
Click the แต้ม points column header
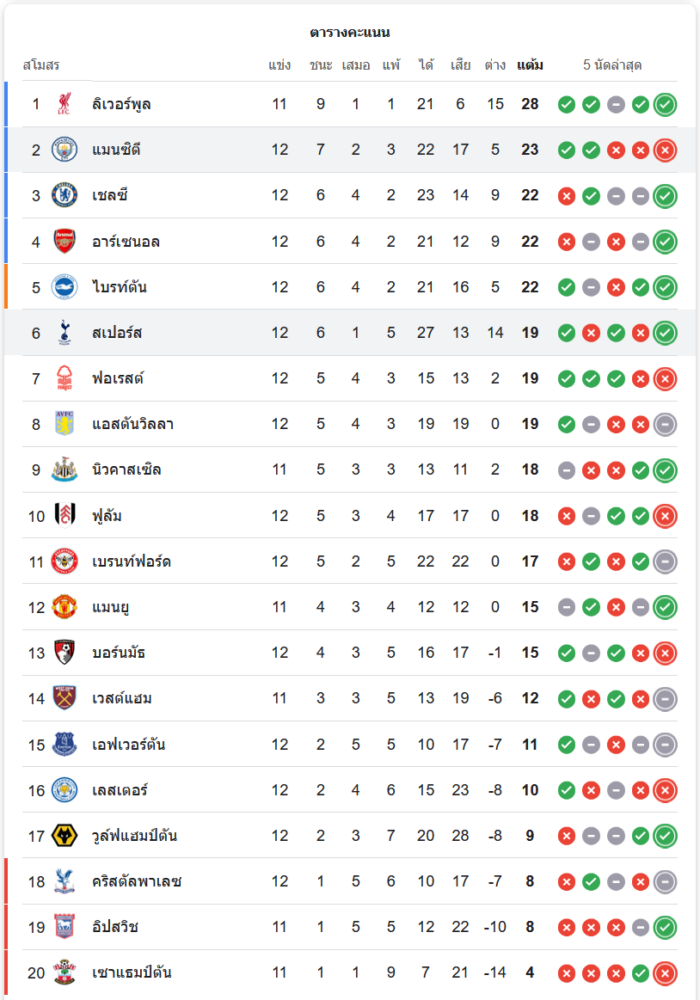coord(530,66)
